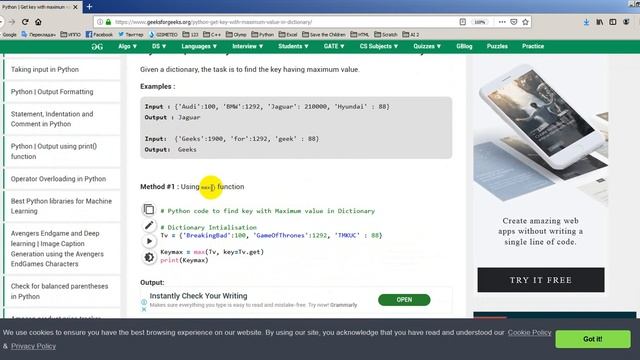The width and height of the screenshot is (640, 360).
Task: Bookmark this page with the star
Action: click(525, 22)
